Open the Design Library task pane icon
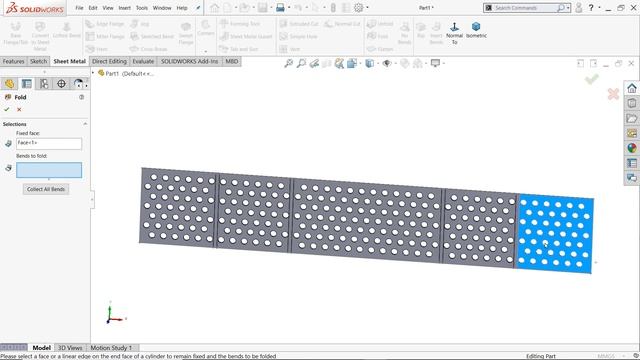This screenshot has width=640, height=360. pyautogui.click(x=632, y=103)
